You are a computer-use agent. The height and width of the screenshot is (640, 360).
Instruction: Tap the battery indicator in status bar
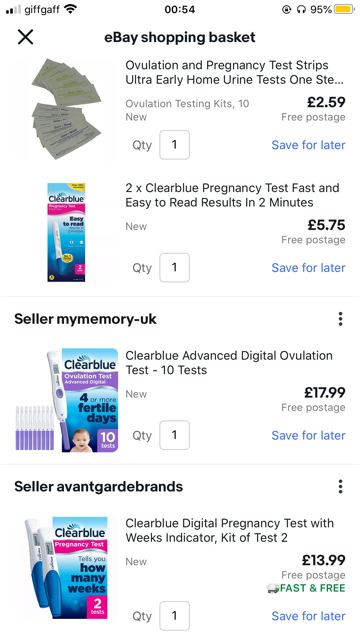tap(344, 9)
